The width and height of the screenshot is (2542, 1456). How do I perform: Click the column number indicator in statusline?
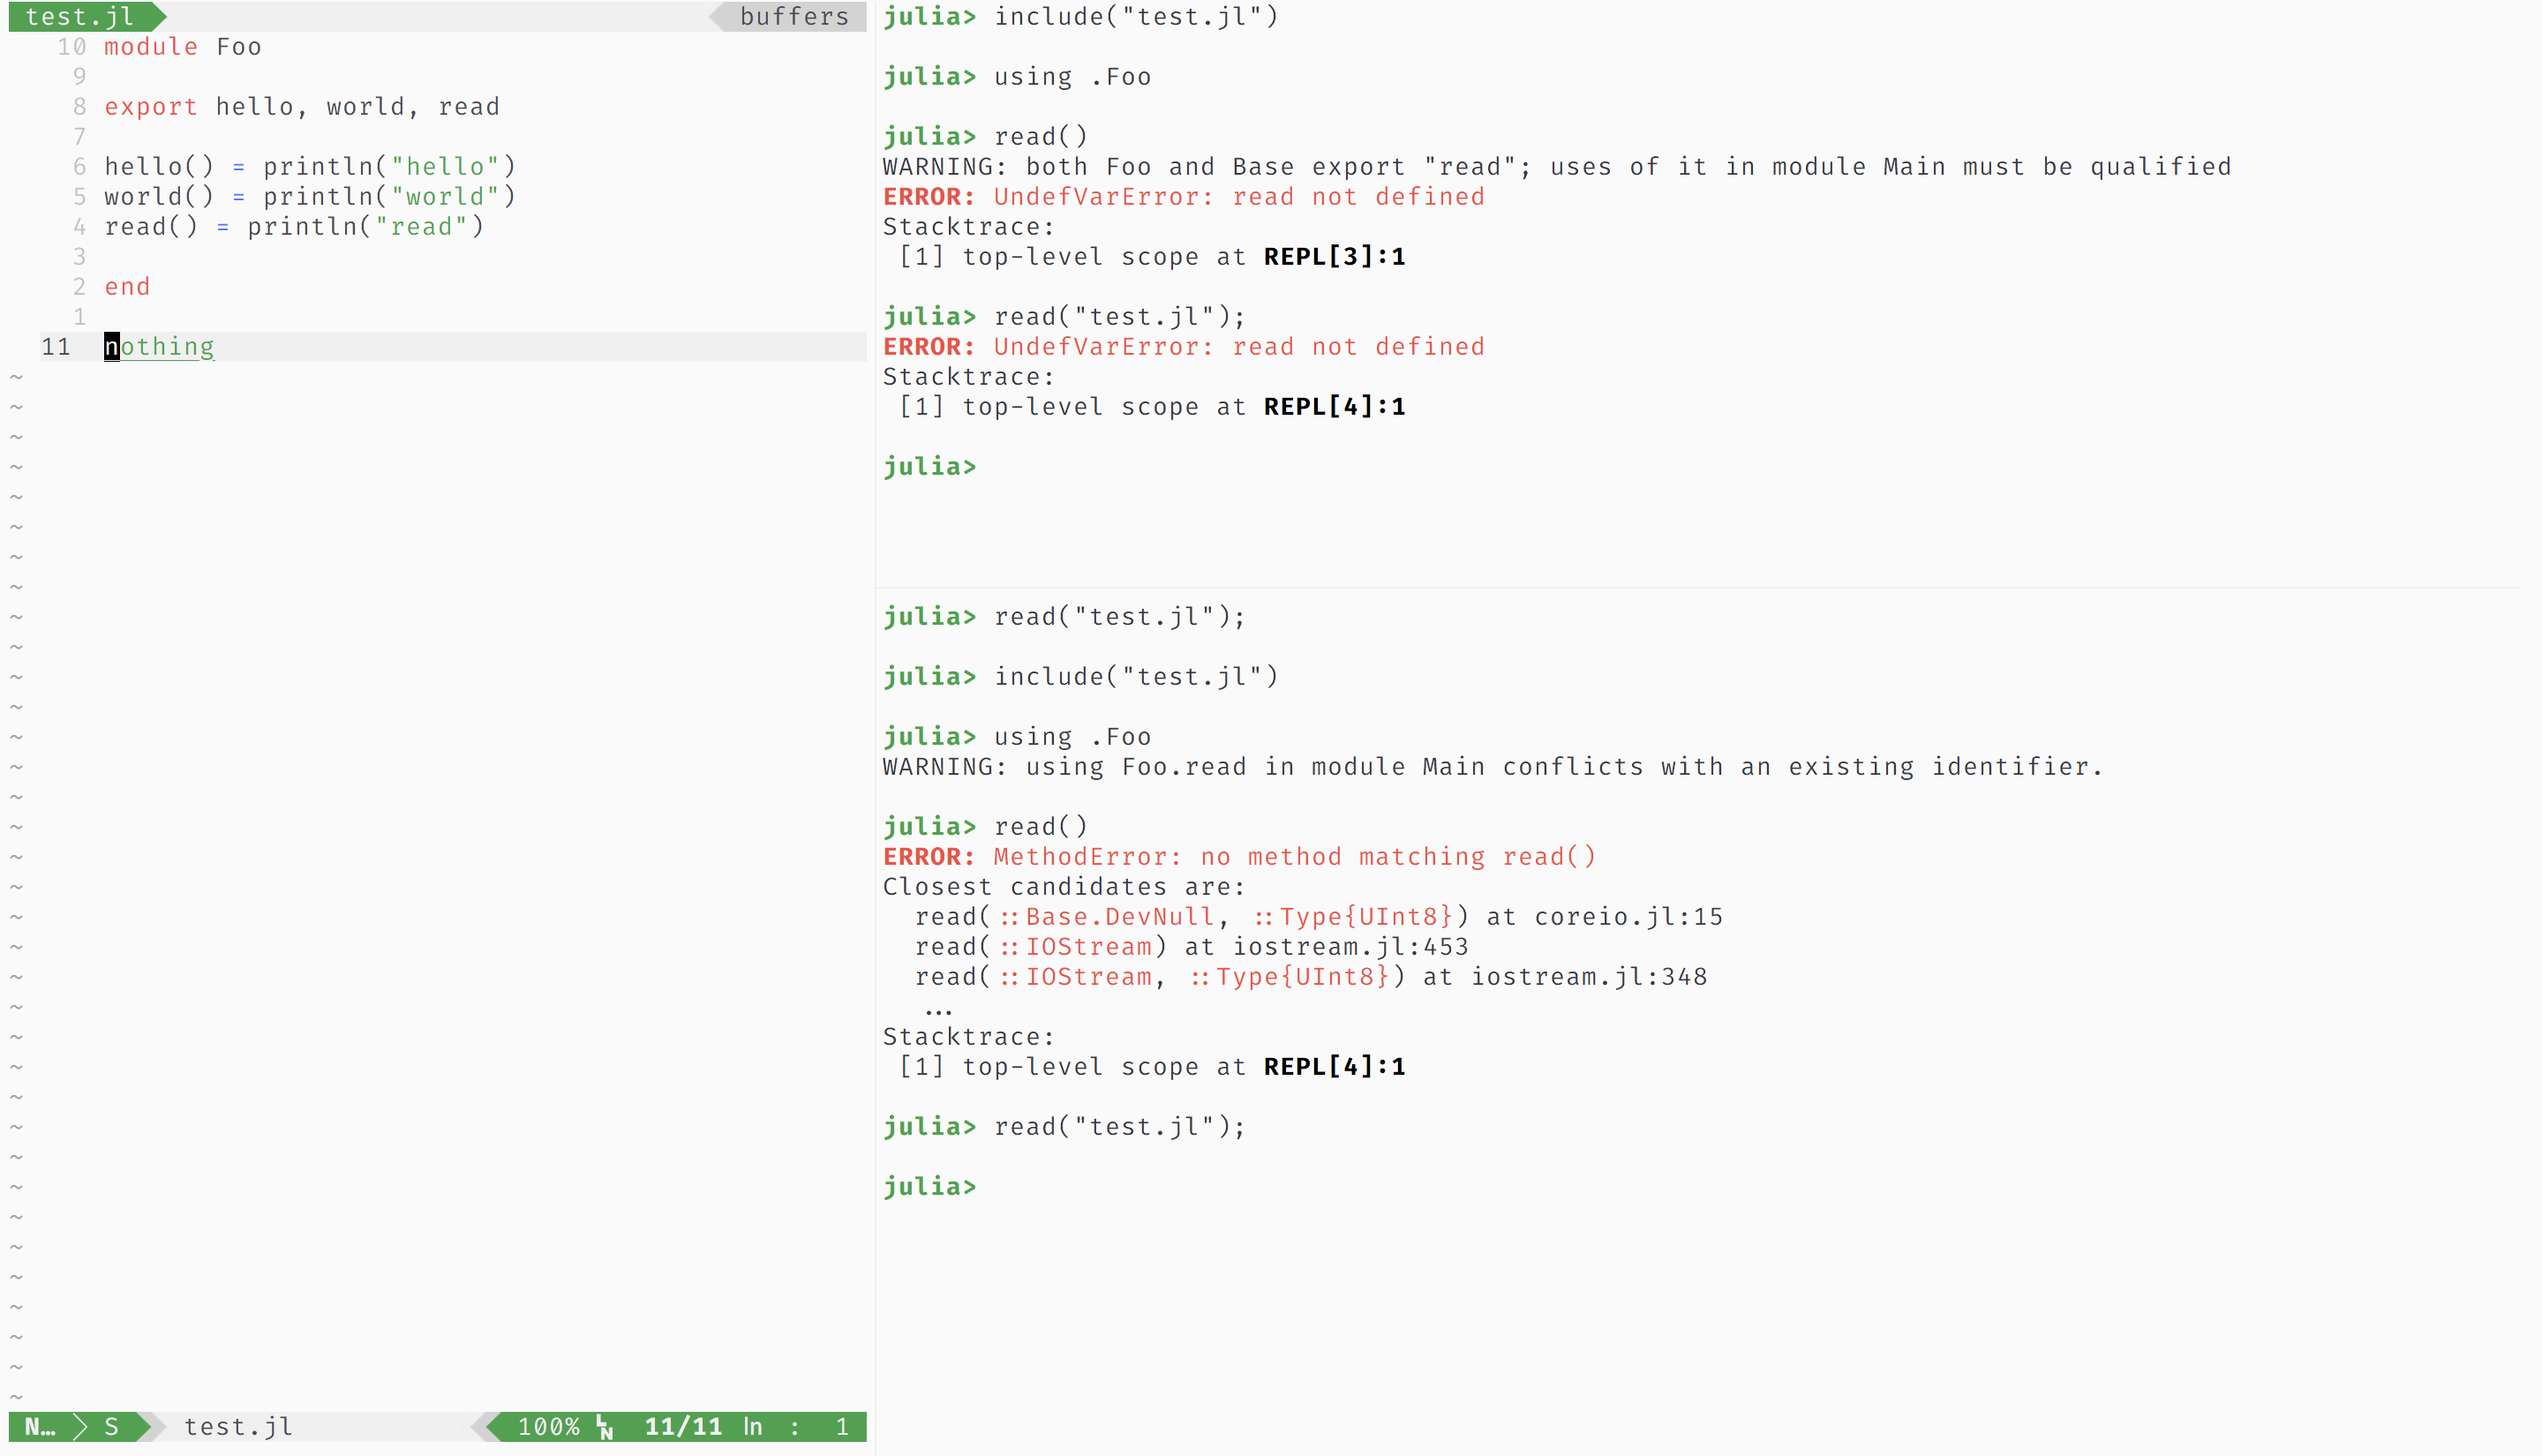pos(841,1427)
